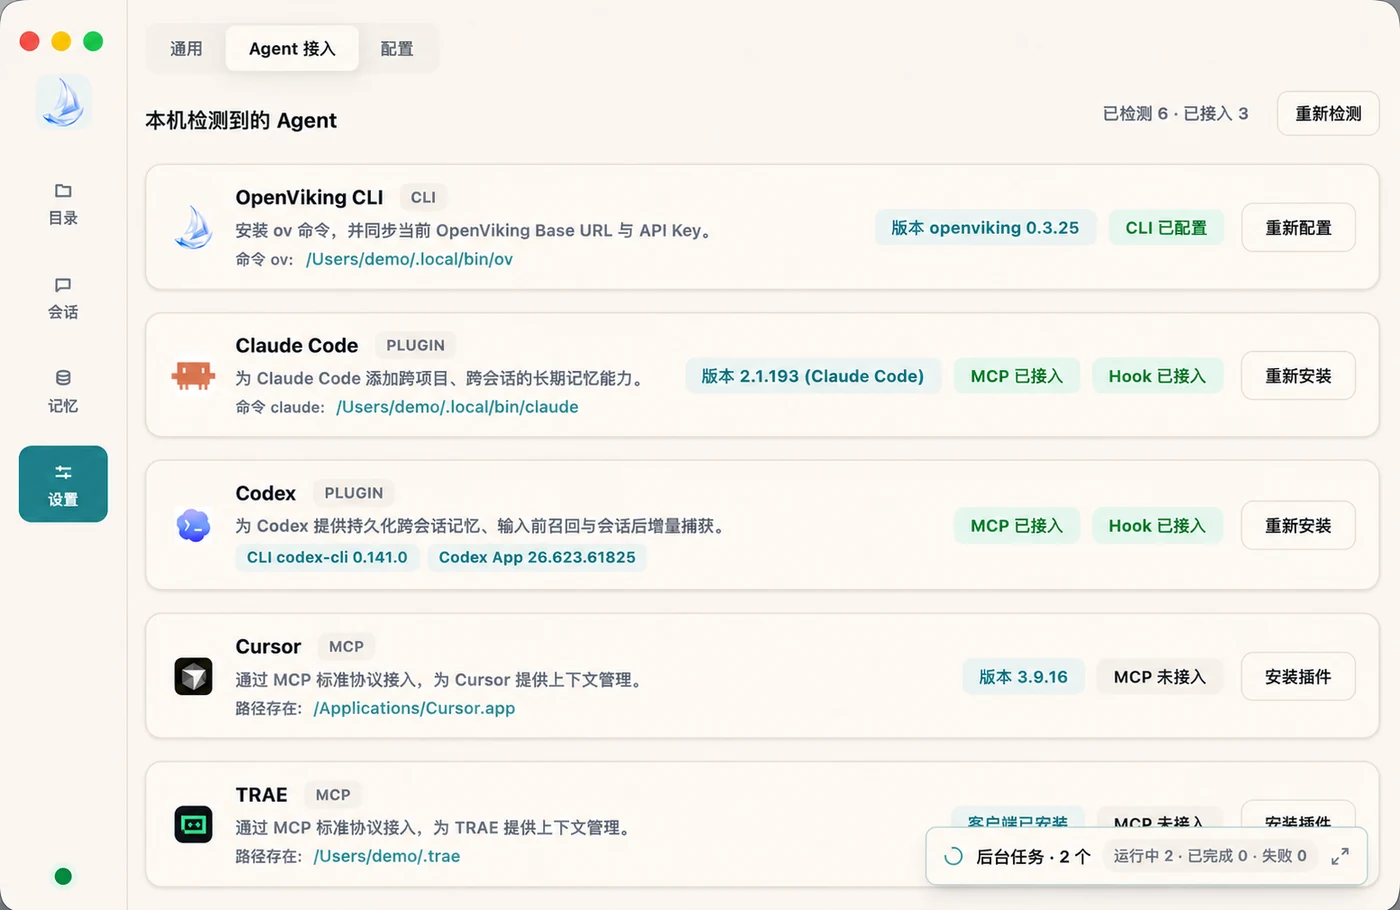Open the 记忆 memory section

(63, 391)
